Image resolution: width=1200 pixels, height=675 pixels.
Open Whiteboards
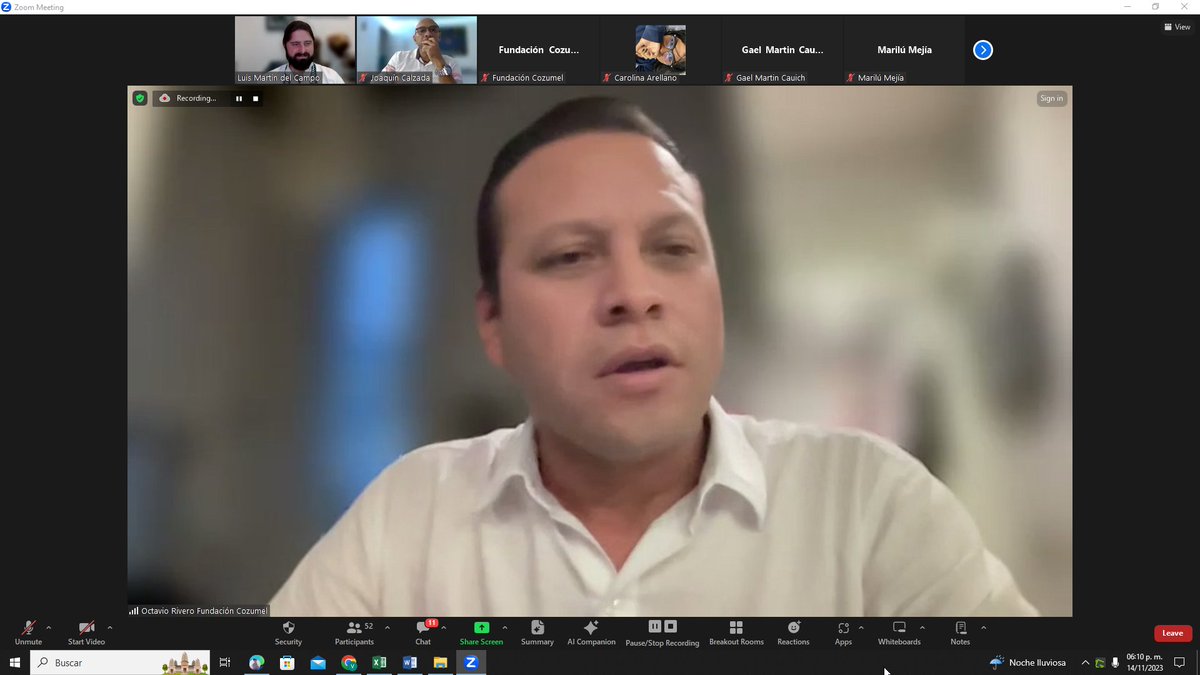coord(899,633)
